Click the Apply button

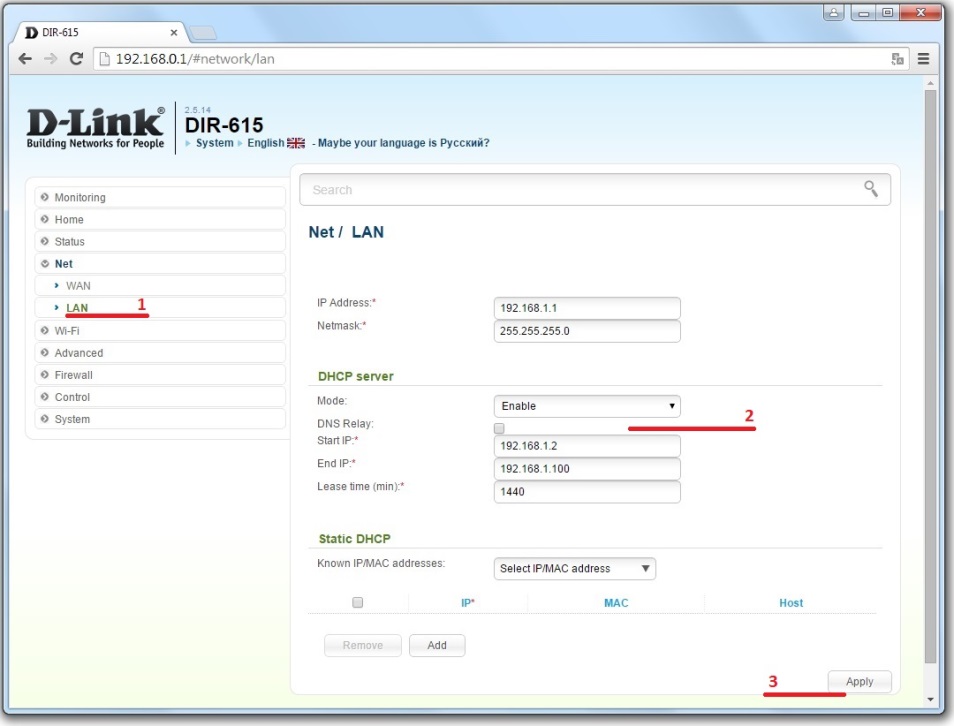pyautogui.click(x=860, y=682)
